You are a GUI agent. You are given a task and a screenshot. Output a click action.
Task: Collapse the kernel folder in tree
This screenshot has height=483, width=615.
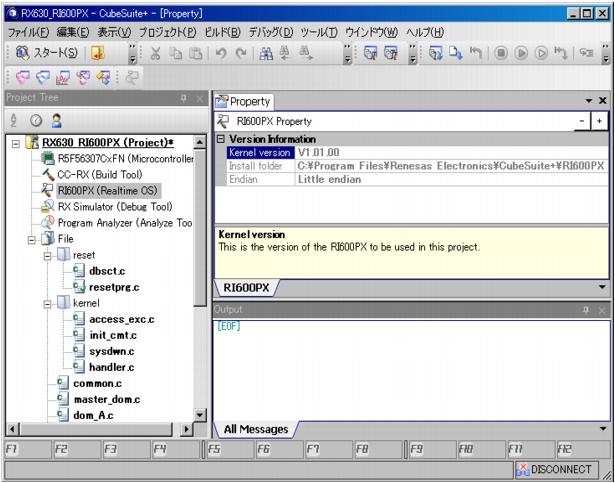pyautogui.click(x=46, y=302)
